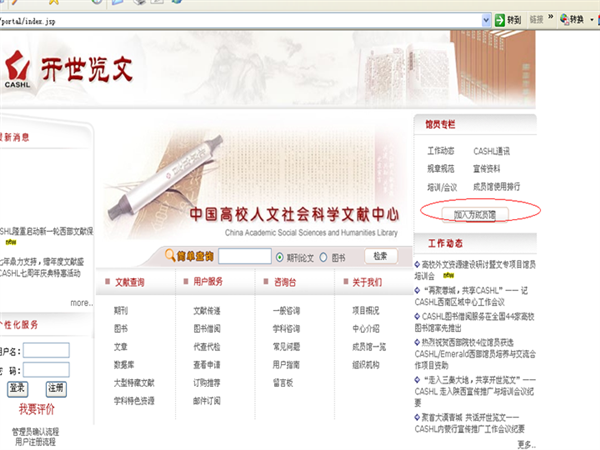Click the 用户服务 section heading
Screen dimensions: 600x450
point(208,282)
